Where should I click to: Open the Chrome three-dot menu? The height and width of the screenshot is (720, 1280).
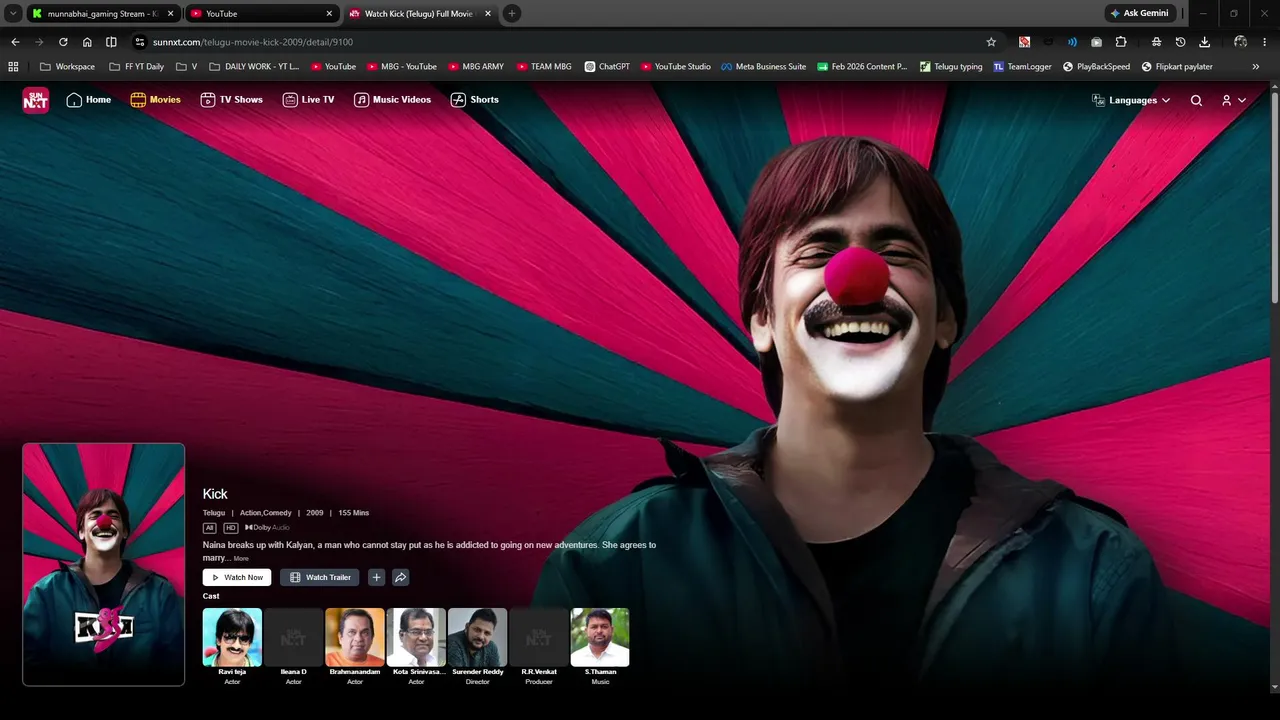(1264, 42)
